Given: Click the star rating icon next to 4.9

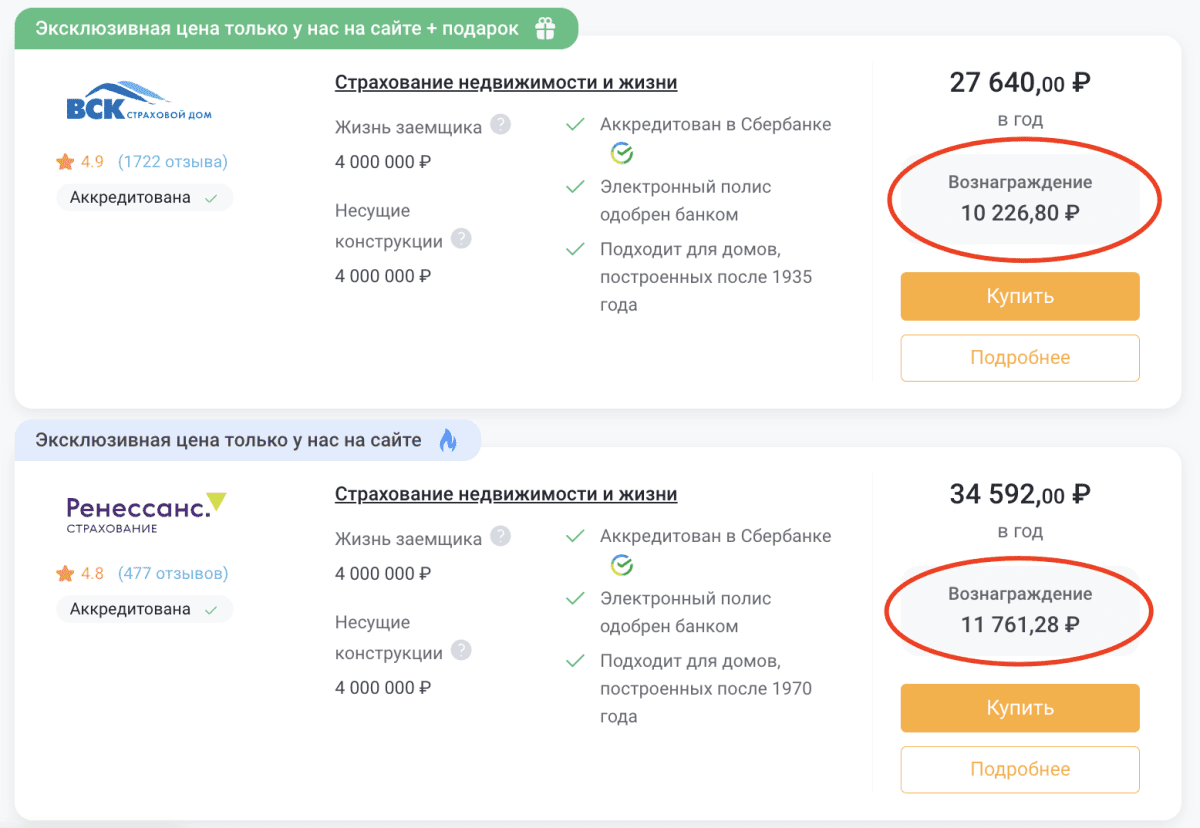Looking at the screenshot, I should click(x=65, y=161).
